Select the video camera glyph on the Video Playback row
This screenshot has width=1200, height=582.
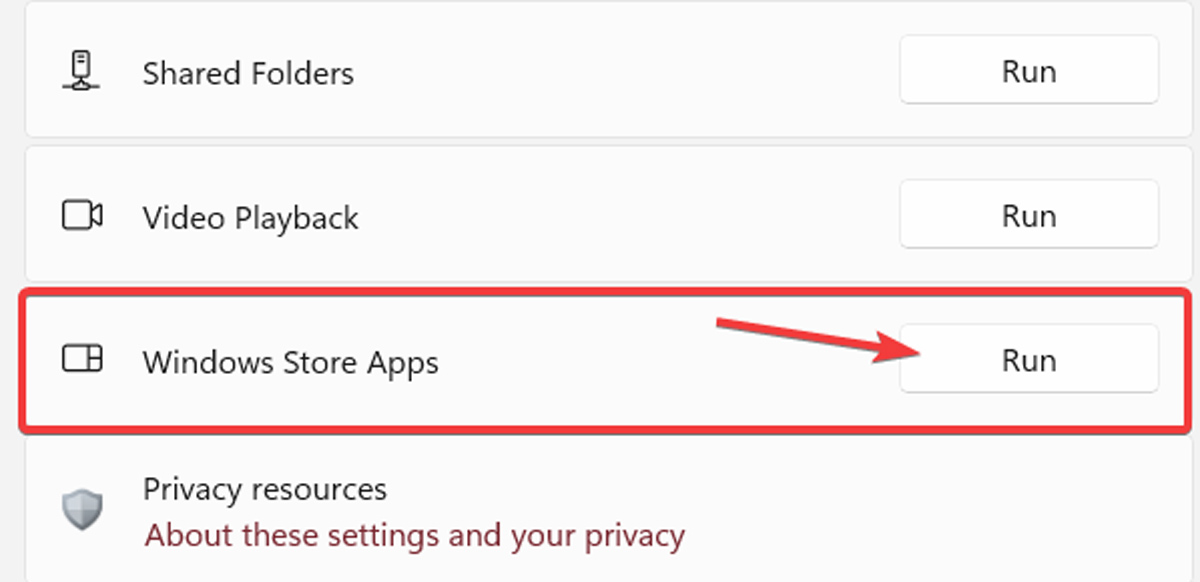pyautogui.click(x=81, y=216)
